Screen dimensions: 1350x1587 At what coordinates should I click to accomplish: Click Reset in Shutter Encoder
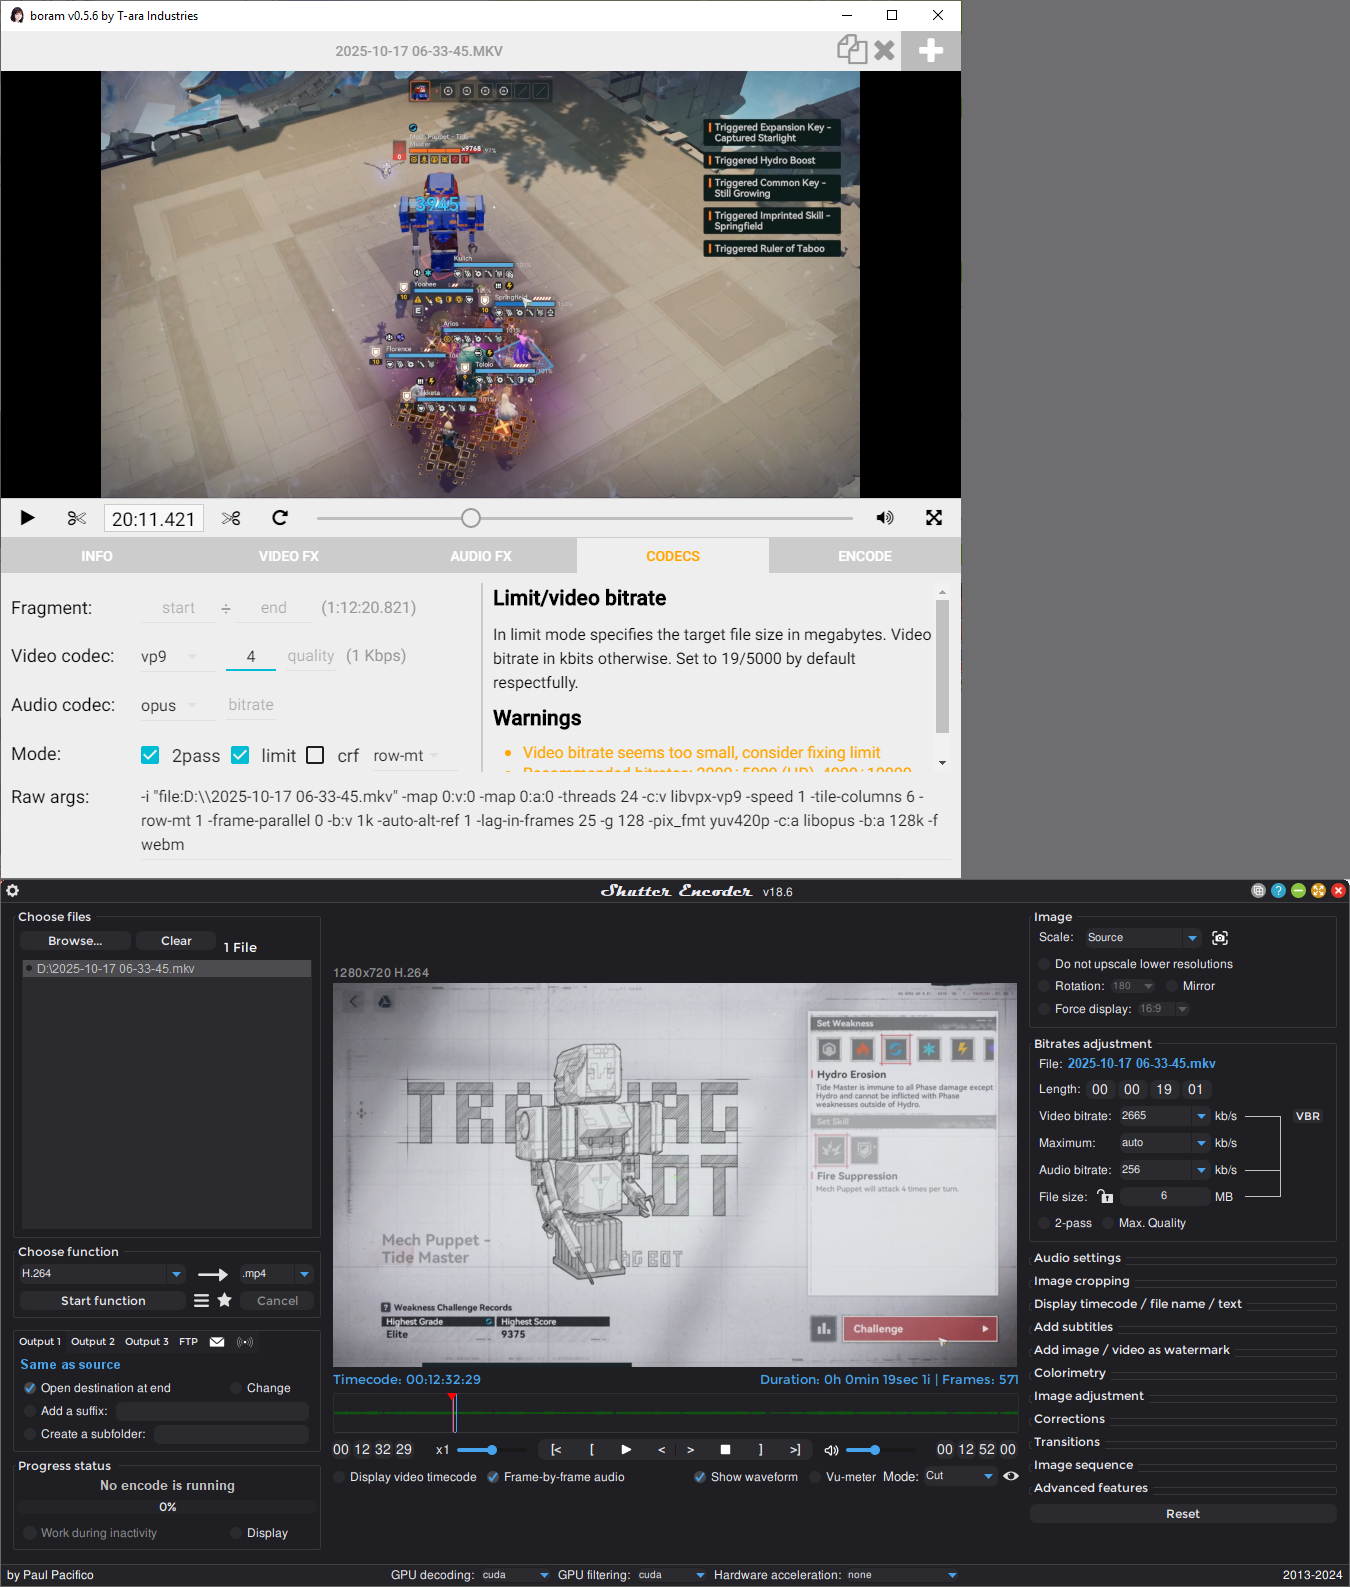point(1183,1514)
